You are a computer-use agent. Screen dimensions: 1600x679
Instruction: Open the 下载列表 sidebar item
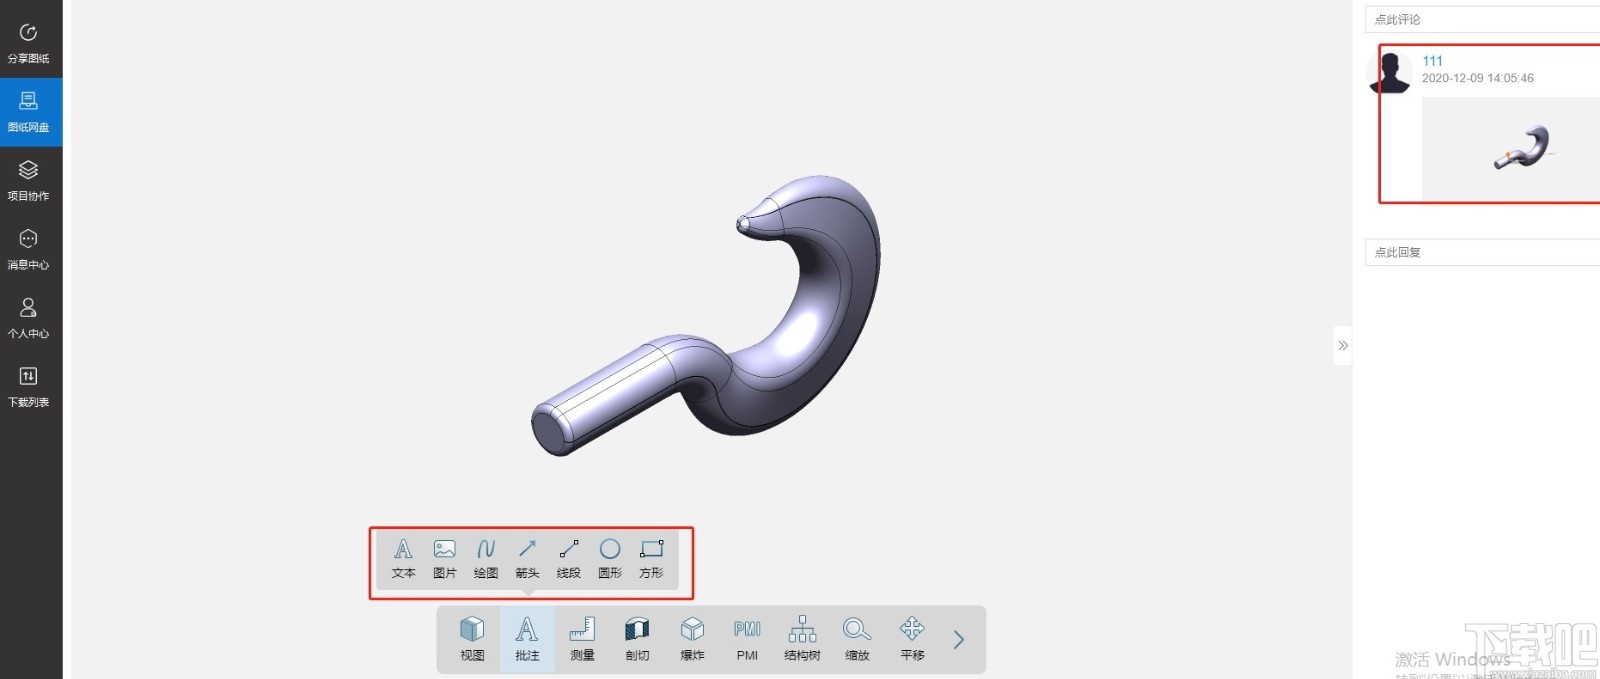click(x=28, y=386)
